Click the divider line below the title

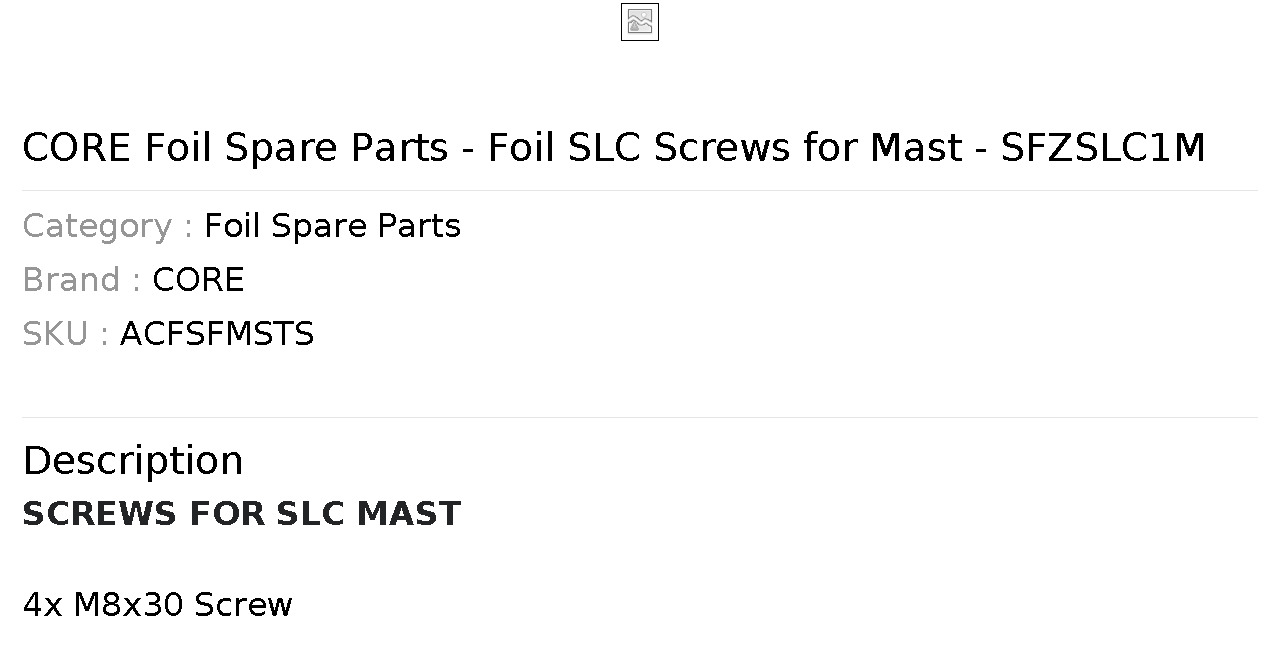click(640, 190)
